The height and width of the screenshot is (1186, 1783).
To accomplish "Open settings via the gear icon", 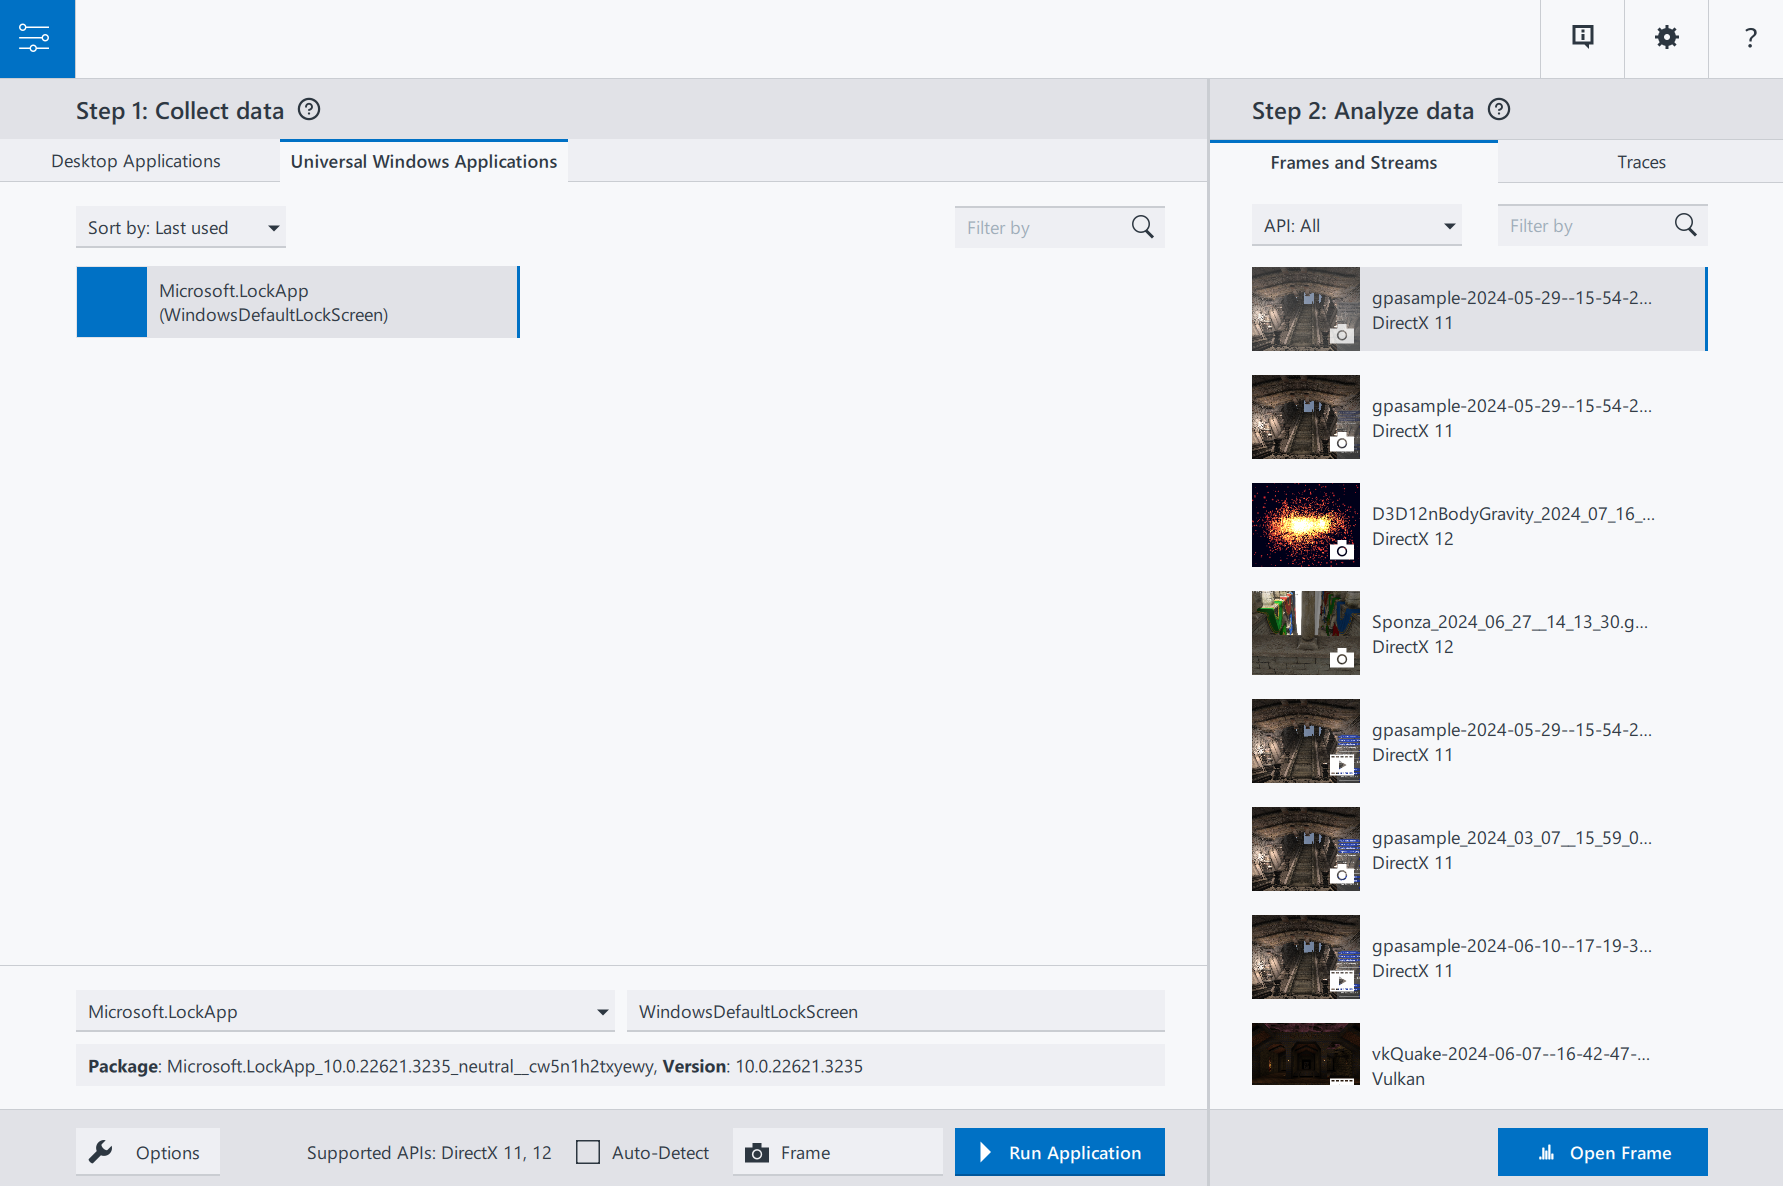I will pyautogui.click(x=1666, y=38).
